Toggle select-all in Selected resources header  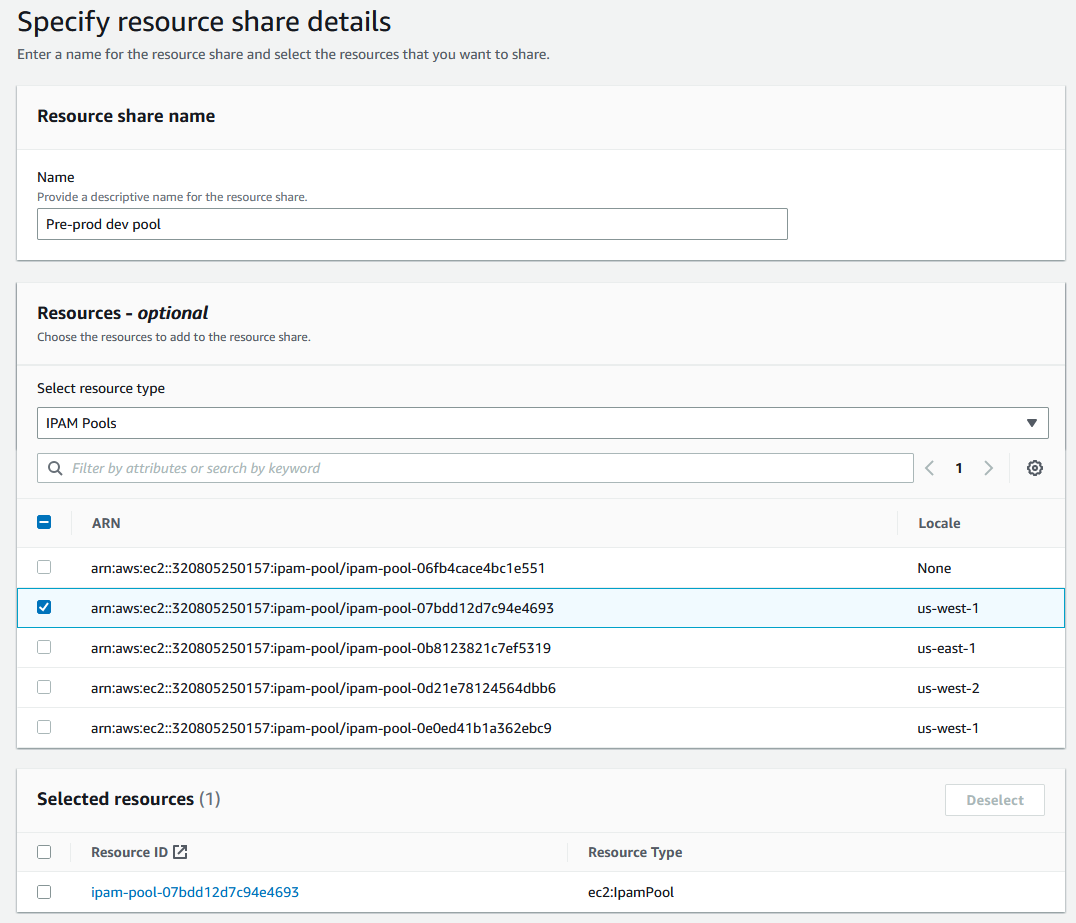click(x=43, y=851)
